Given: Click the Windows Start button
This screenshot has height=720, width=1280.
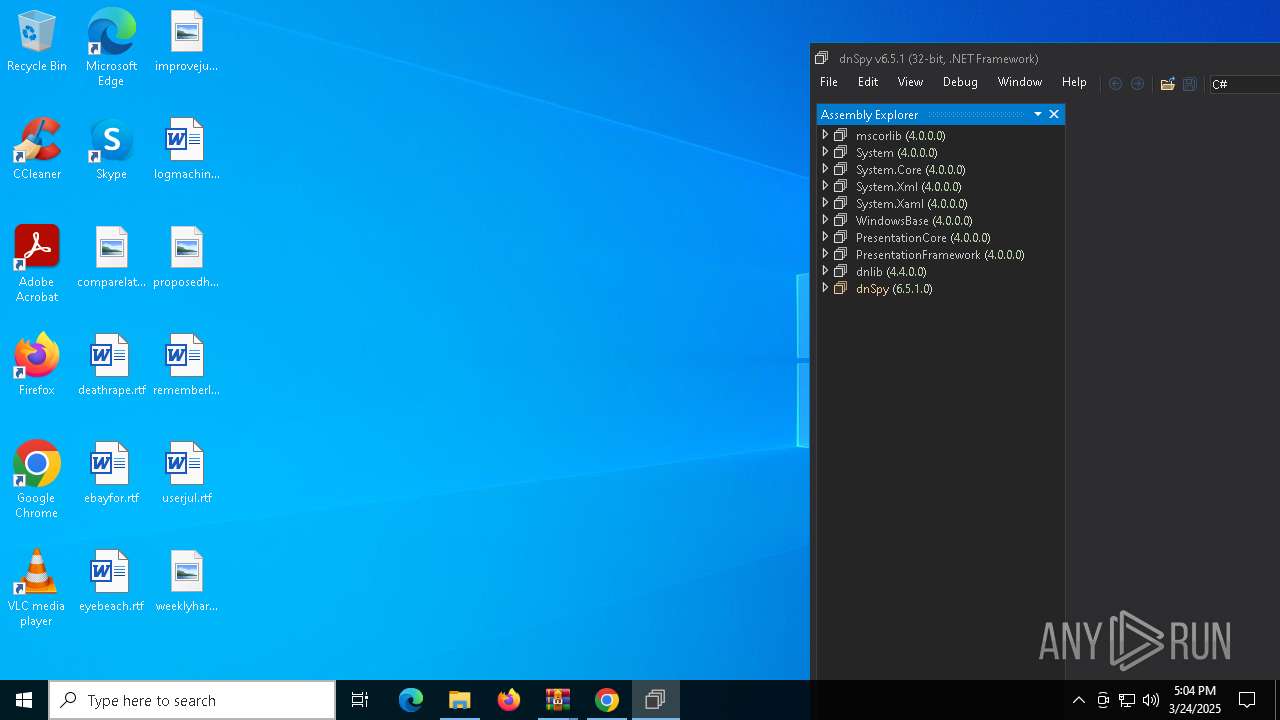Looking at the screenshot, I should (24, 700).
